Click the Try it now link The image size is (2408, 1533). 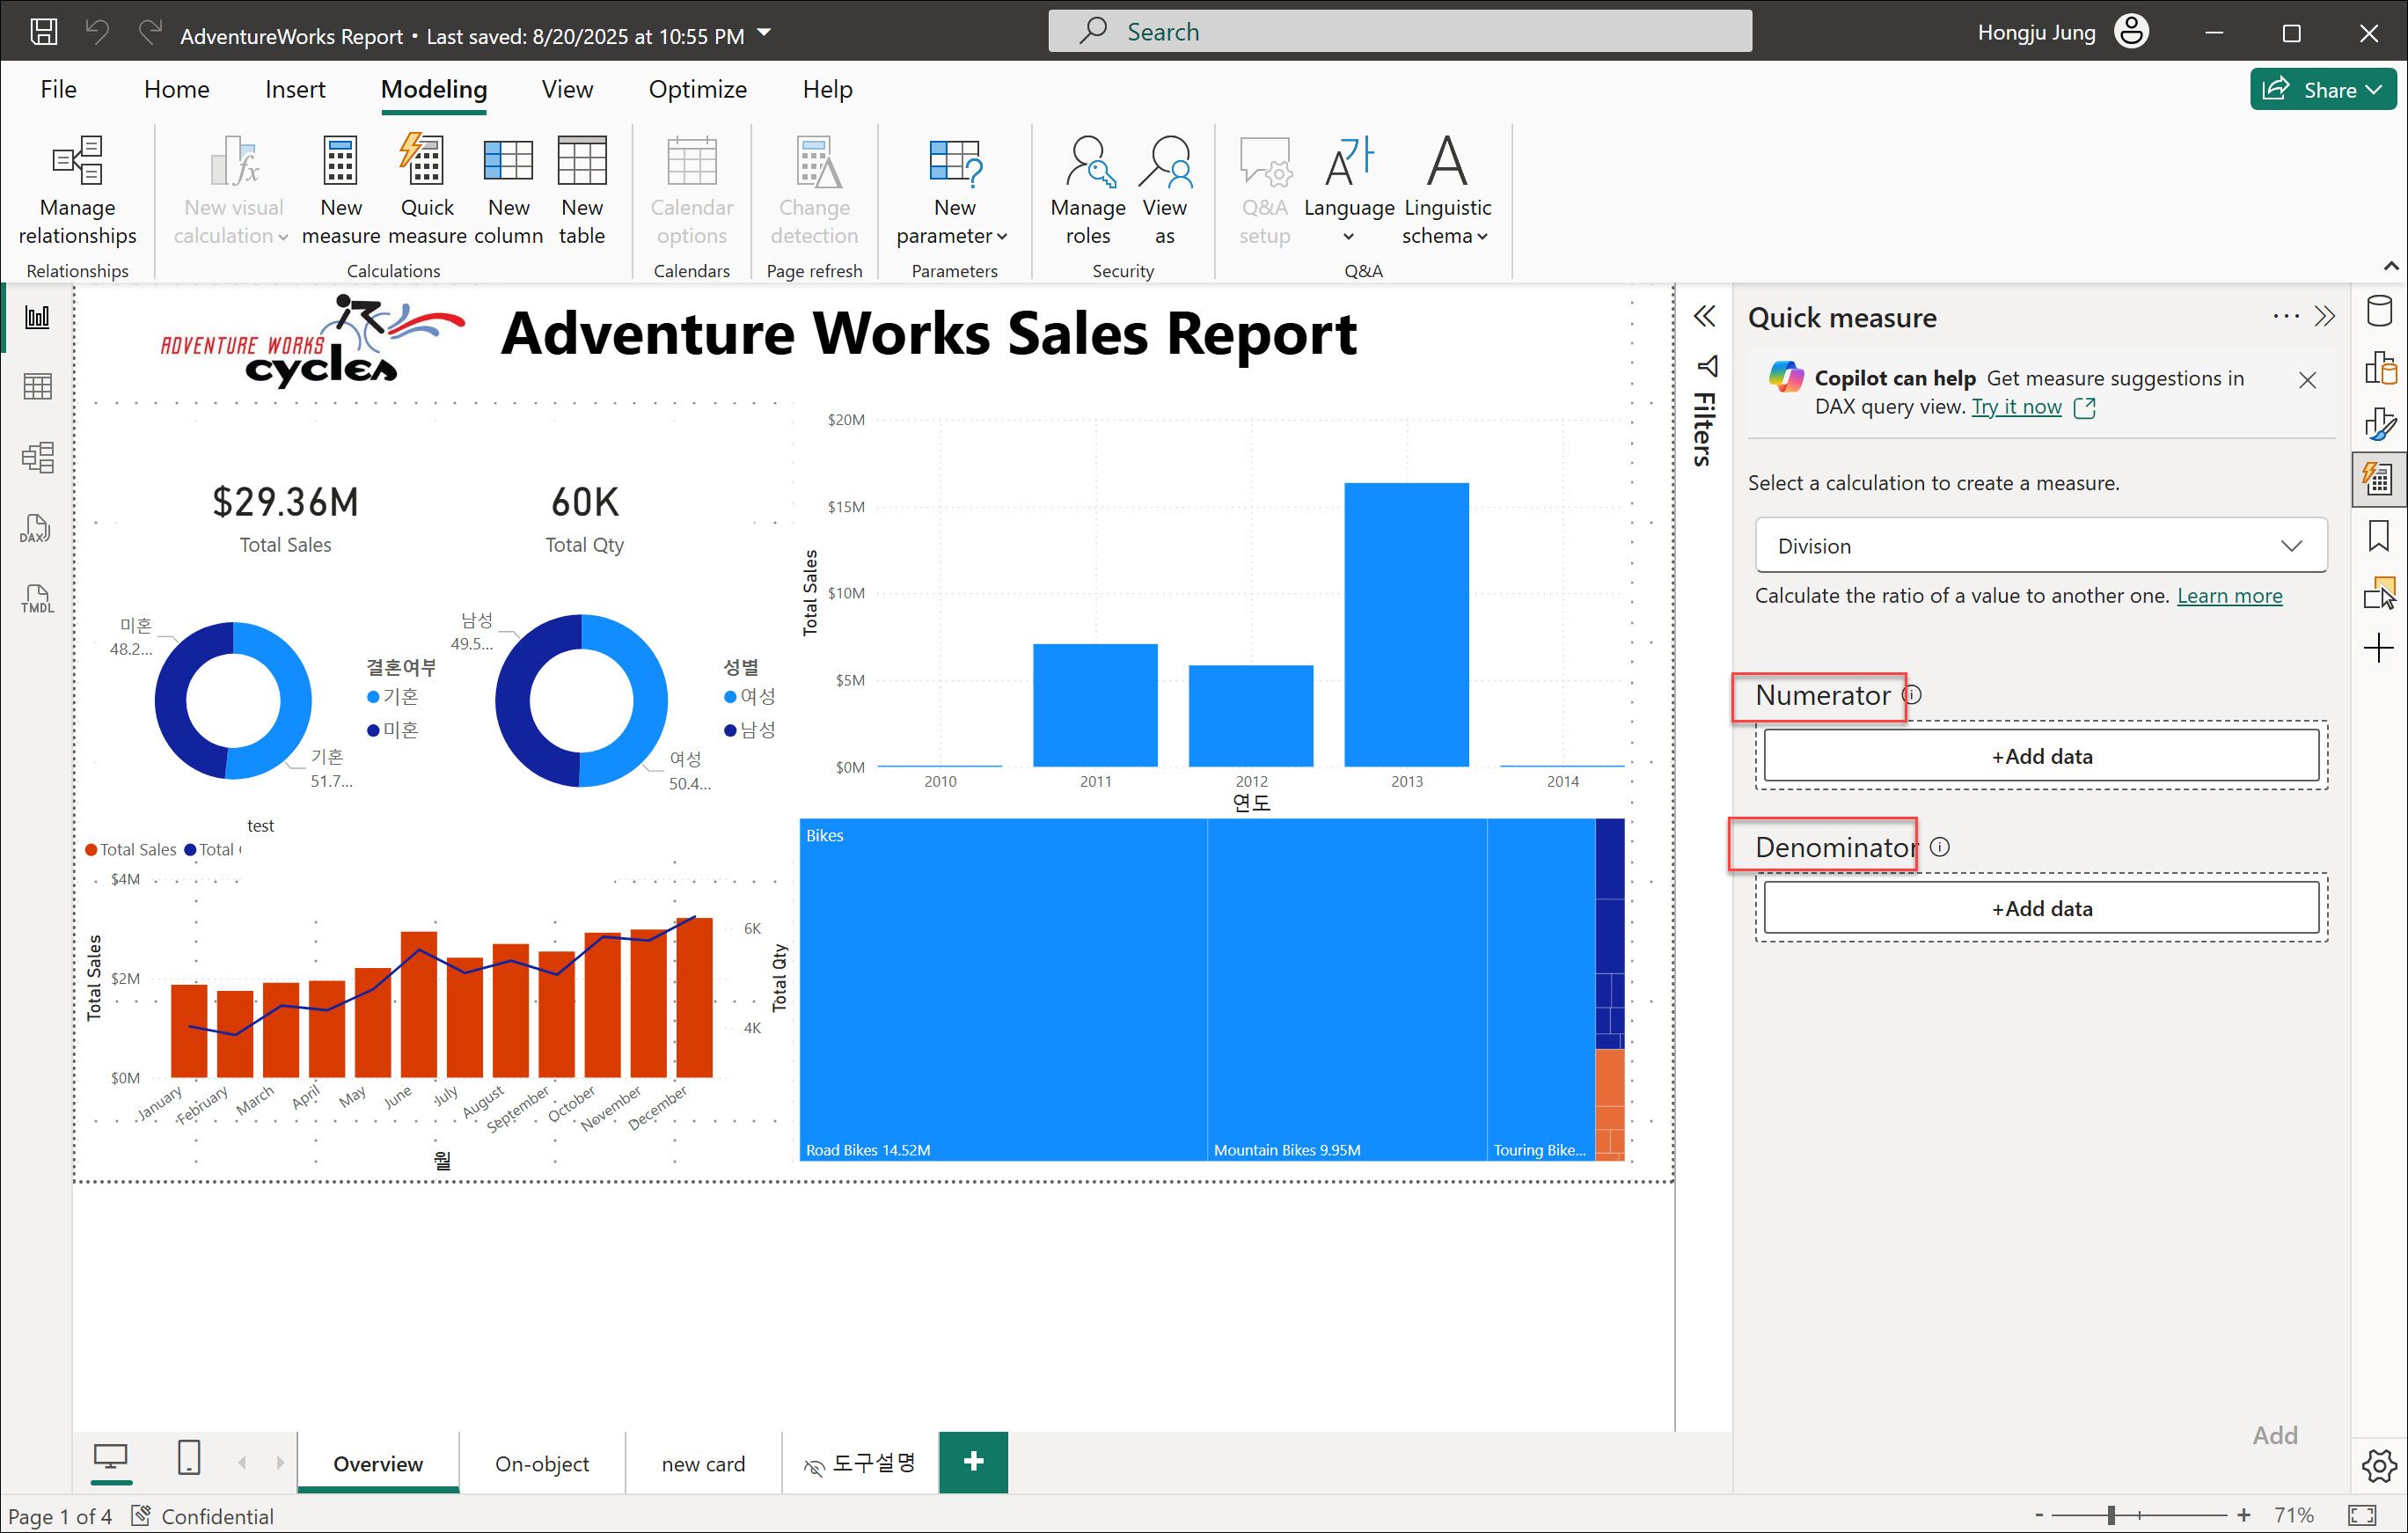[x=2016, y=406]
